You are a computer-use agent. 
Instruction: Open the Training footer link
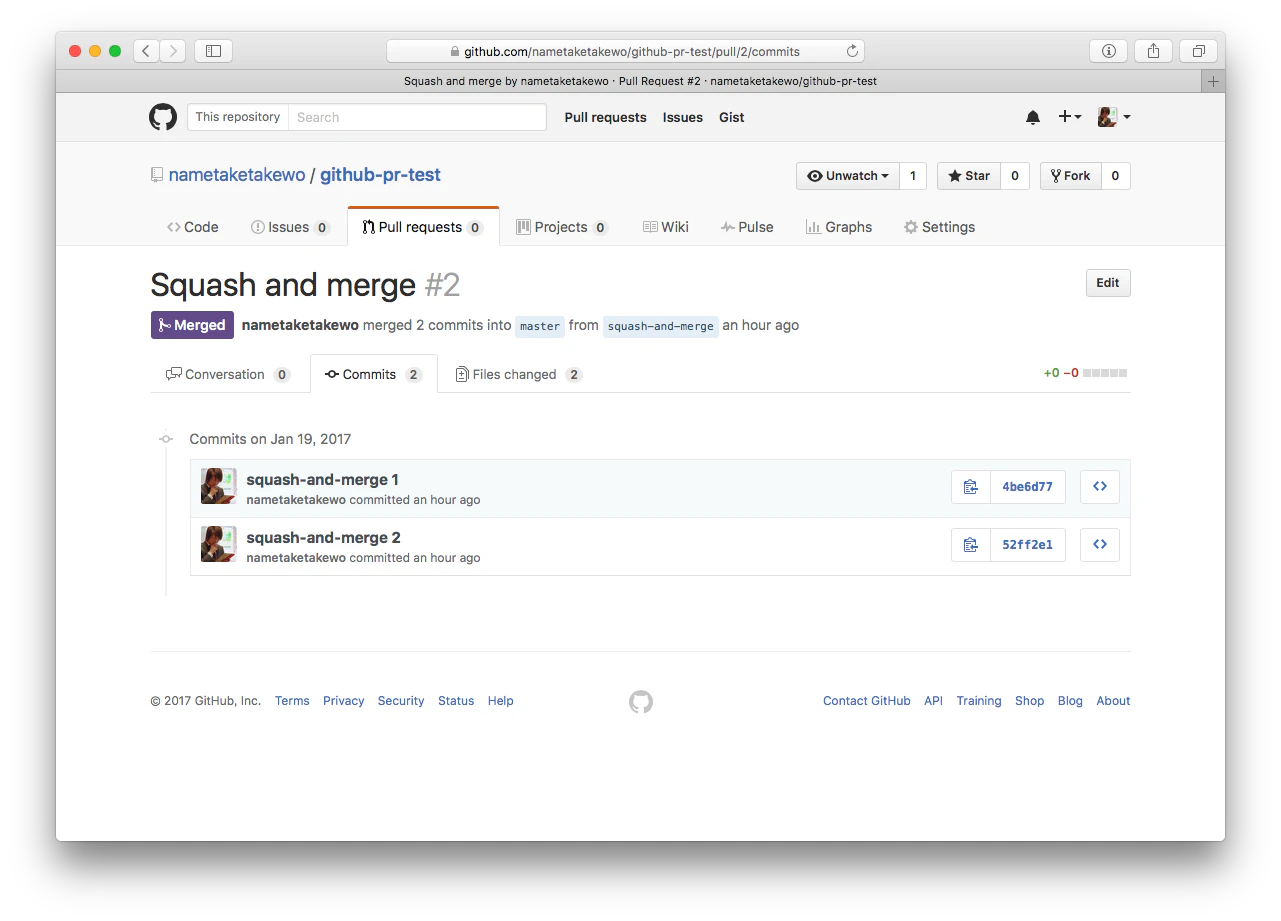[979, 701]
